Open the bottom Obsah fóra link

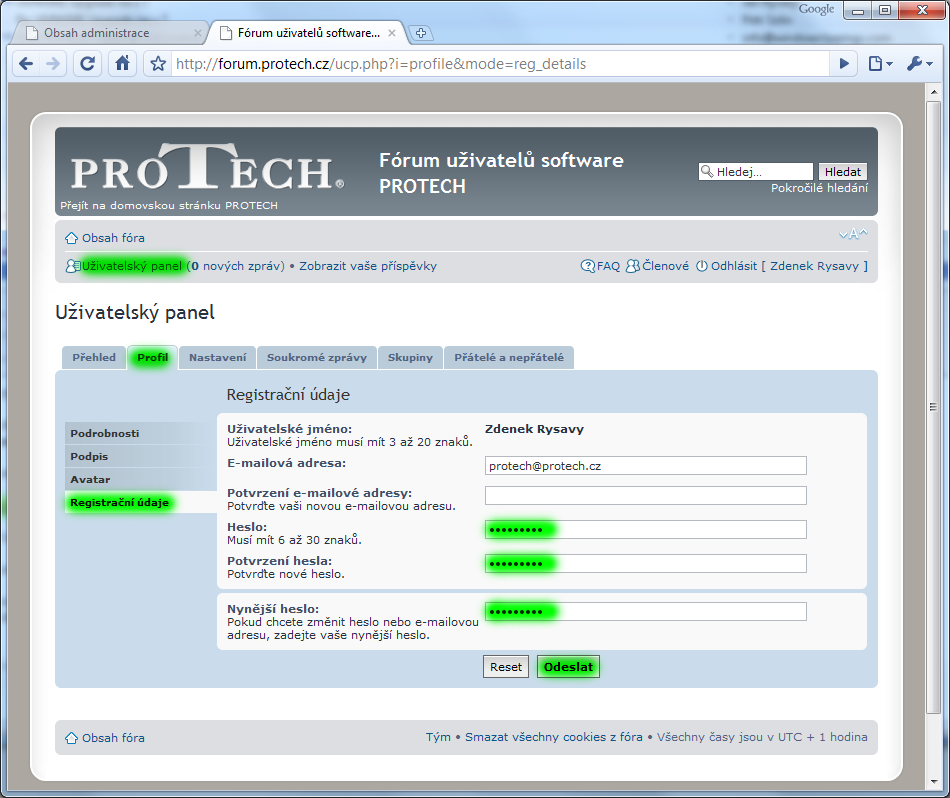click(x=113, y=738)
